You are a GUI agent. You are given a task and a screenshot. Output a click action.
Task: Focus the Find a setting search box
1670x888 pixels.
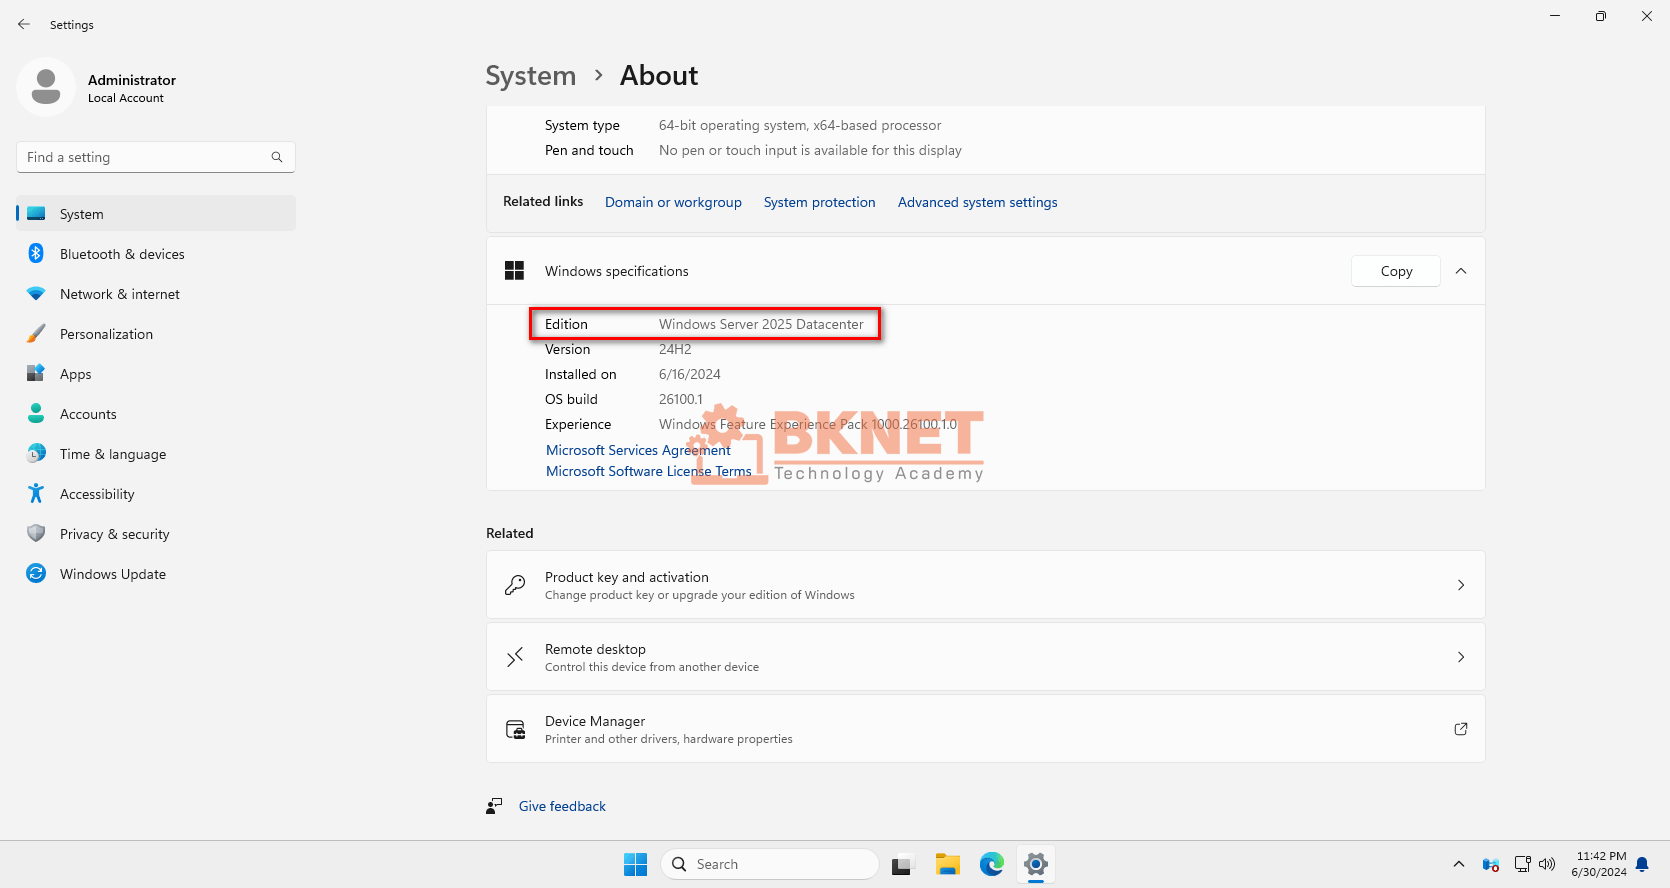[156, 157]
